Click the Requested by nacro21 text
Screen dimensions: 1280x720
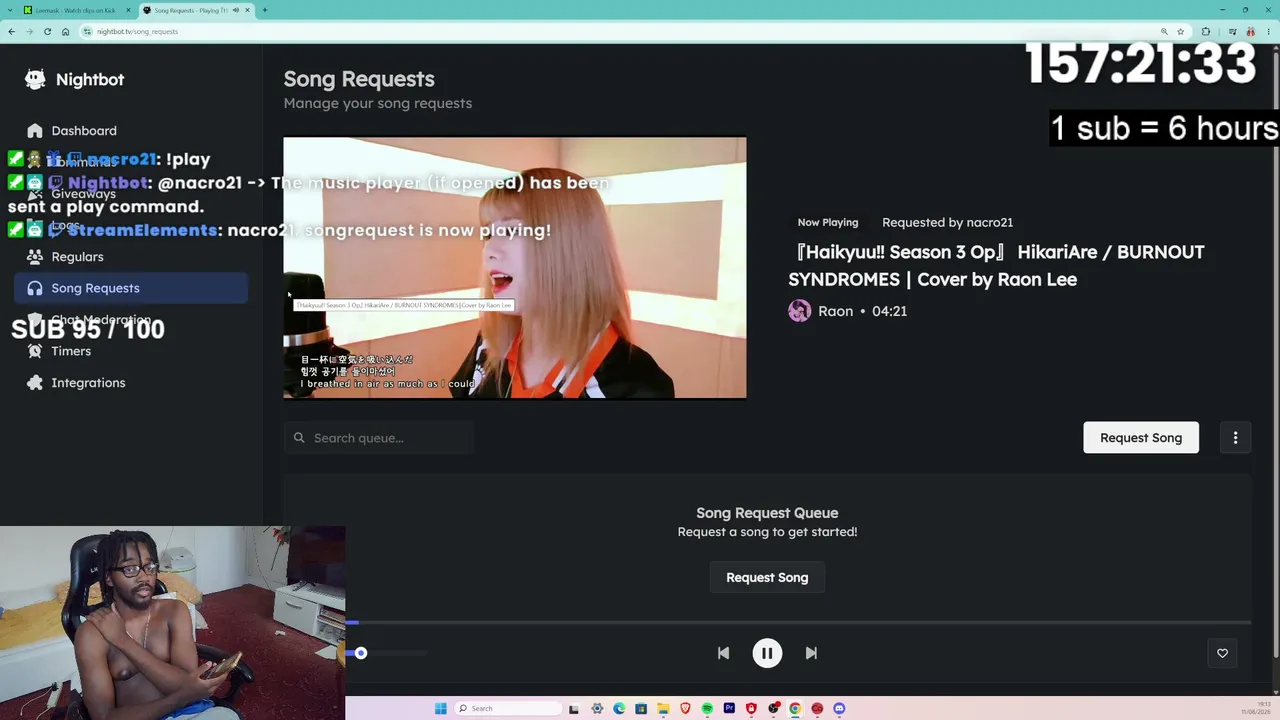[947, 222]
